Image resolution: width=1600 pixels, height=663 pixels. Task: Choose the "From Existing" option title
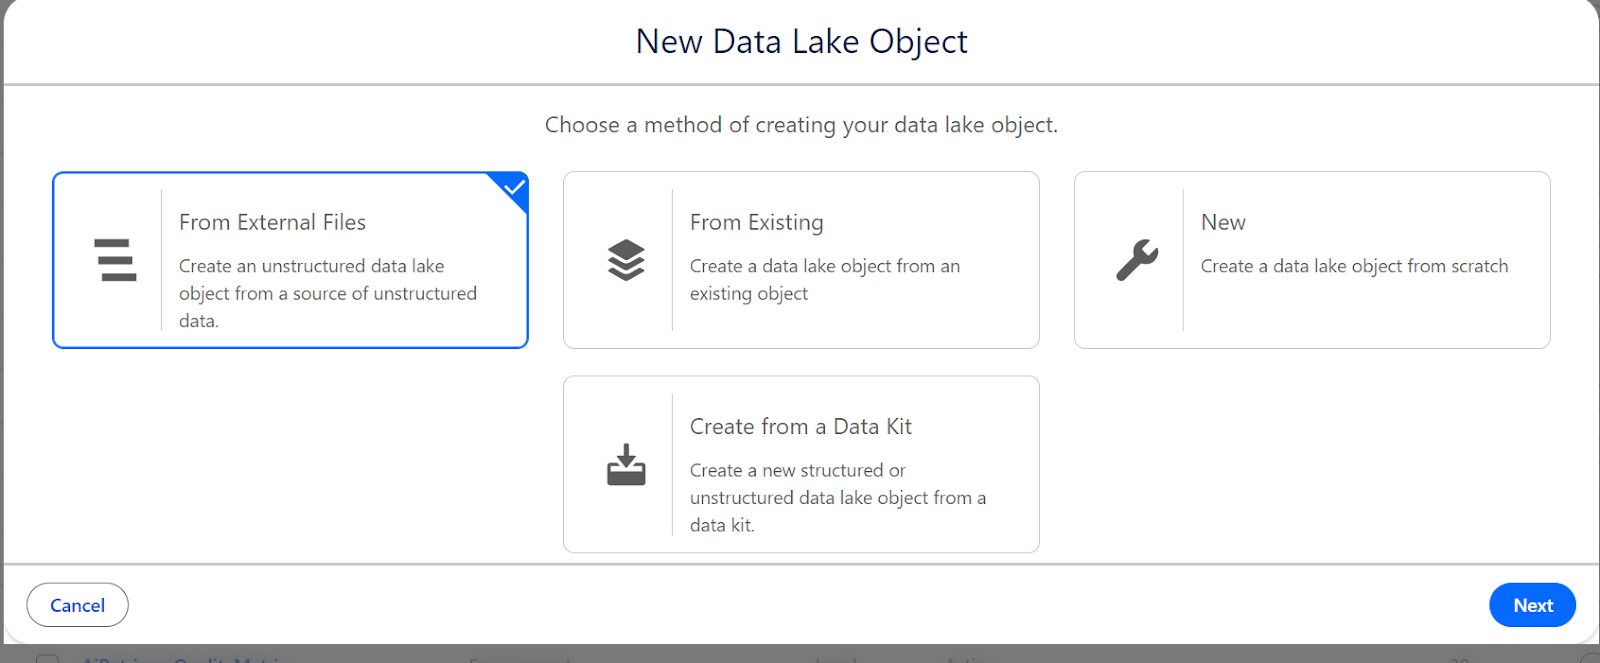pos(756,222)
